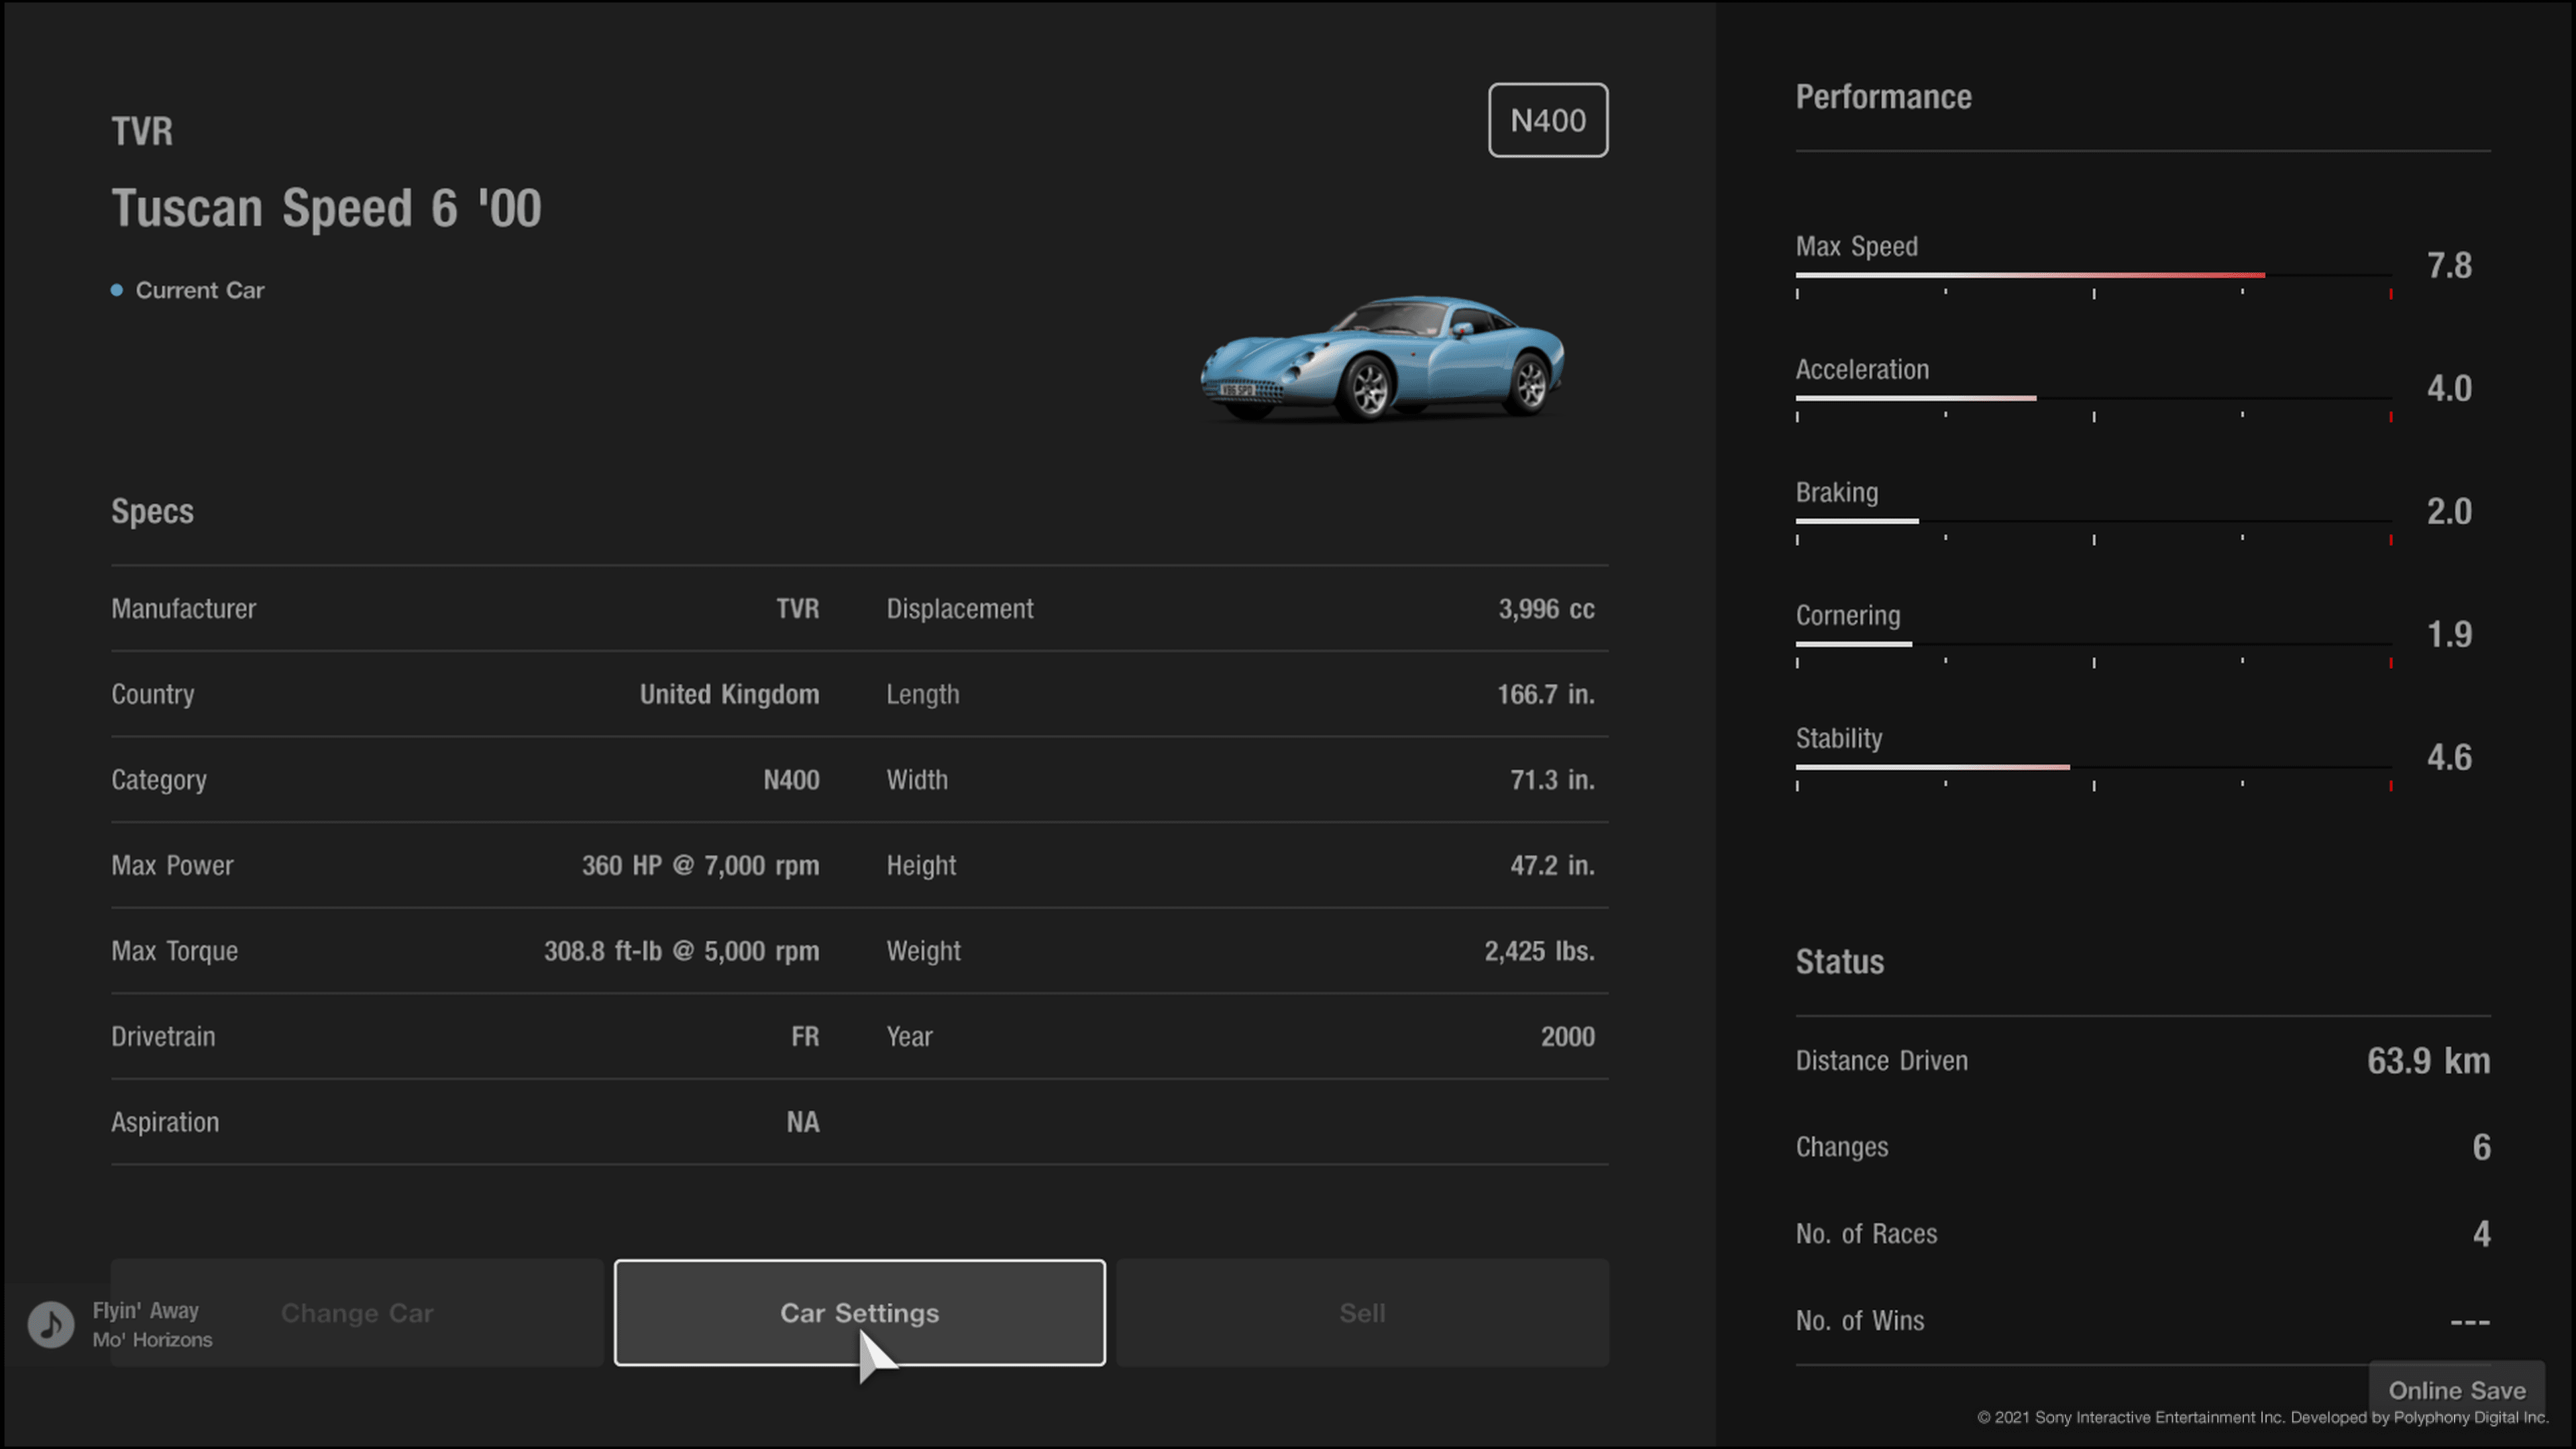This screenshot has height=1449, width=2576.
Task: Click the 'Changes' status row label
Action: click(1841, 1147)
